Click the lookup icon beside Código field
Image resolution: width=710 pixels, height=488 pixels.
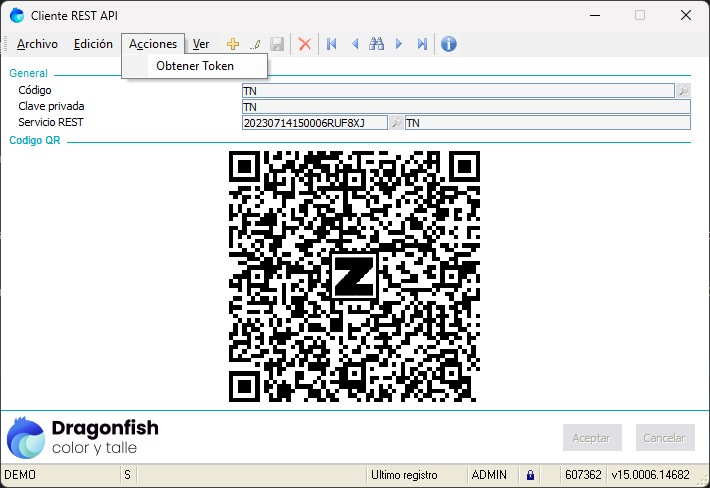(683, 91)
